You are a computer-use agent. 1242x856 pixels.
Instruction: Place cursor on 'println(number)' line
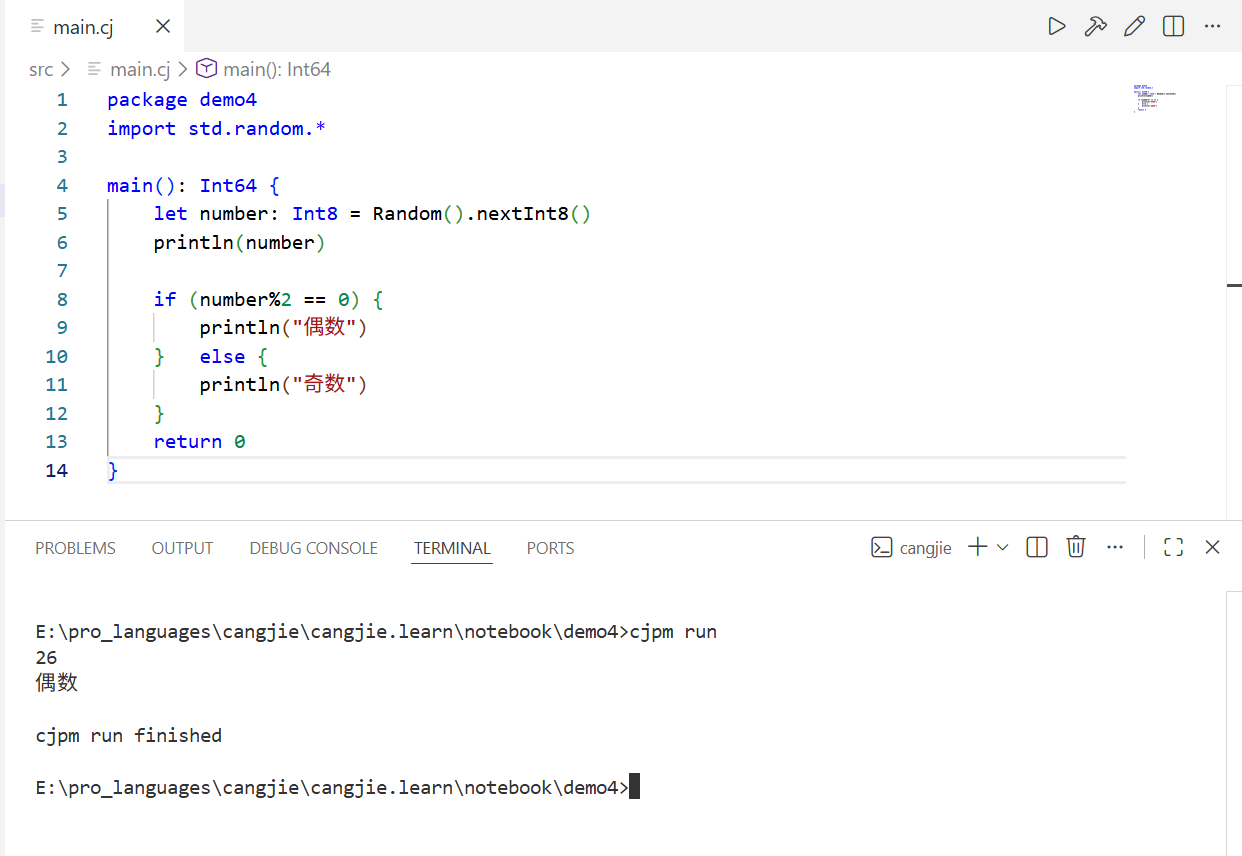240,242
